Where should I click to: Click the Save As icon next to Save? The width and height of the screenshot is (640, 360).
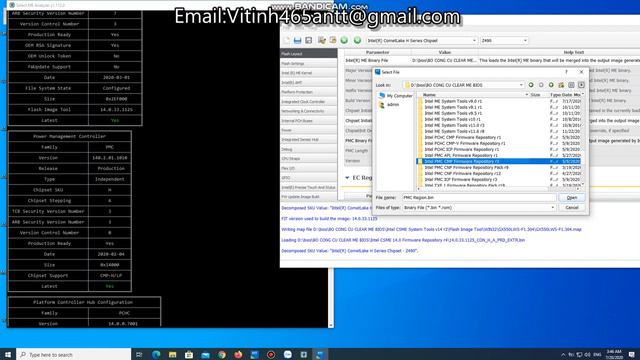click(309, 40)
